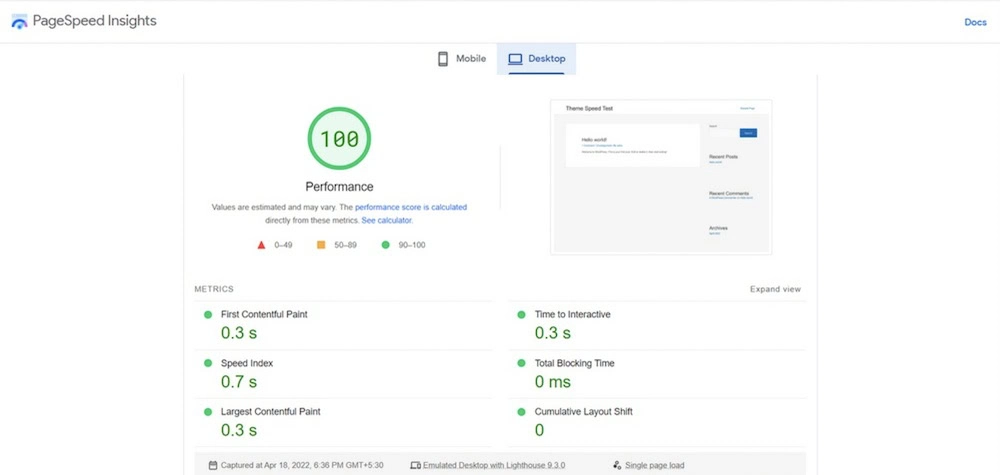This screenshot has width=1000, height=475.
Task: Click the emulated desktop device icon
Action: point(415,465)
